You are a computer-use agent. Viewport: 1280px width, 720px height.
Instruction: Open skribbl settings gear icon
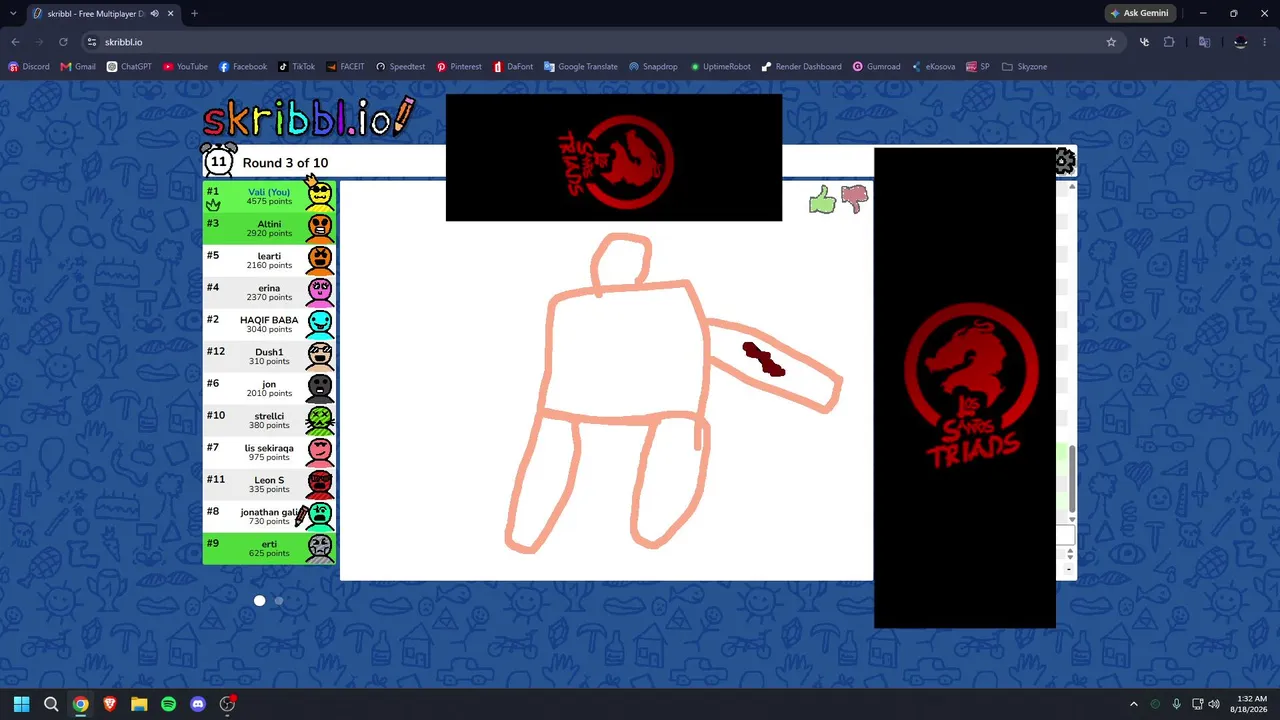tap(1065, 161)
